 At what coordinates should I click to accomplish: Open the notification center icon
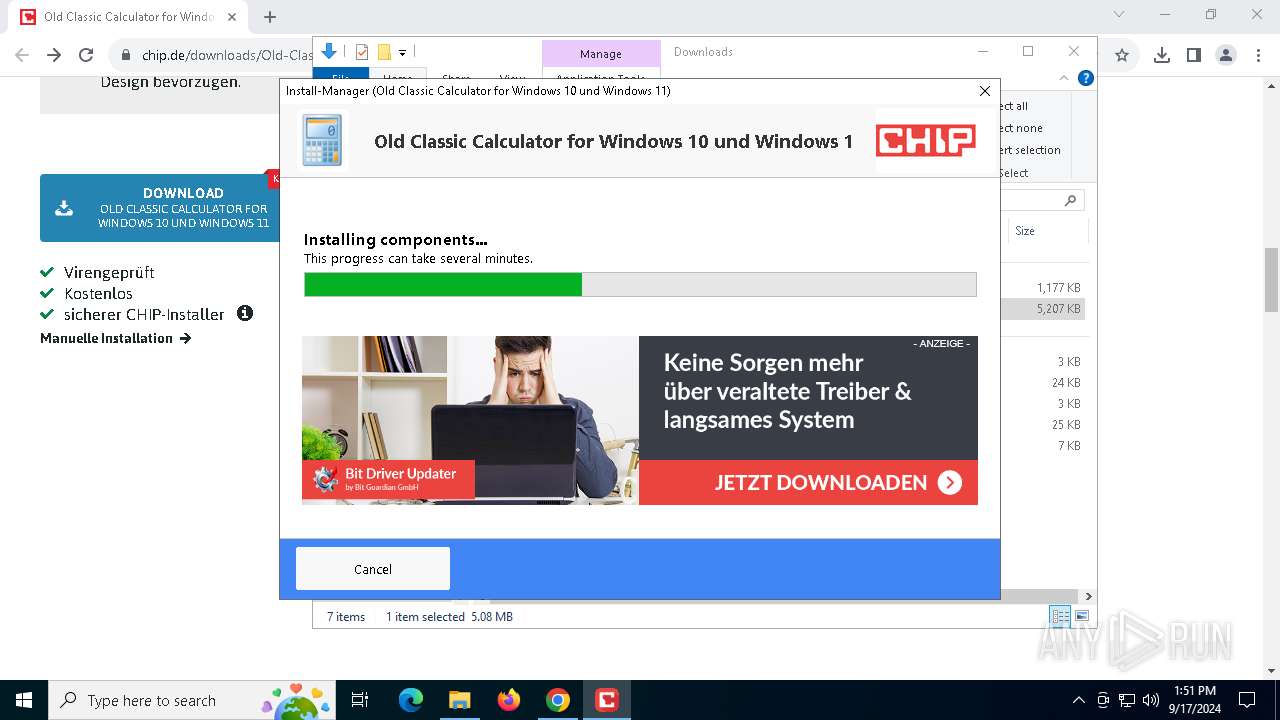1247,700
